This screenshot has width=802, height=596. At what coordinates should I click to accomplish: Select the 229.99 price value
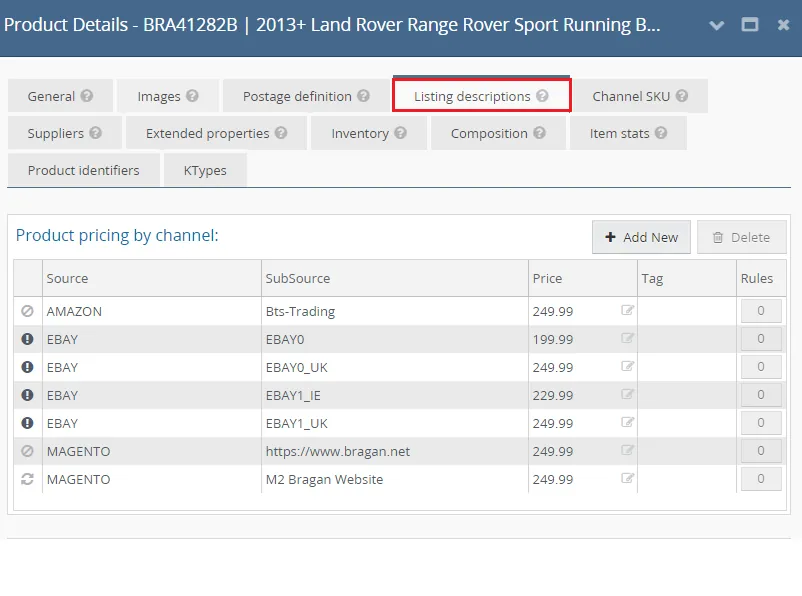[x=553, y=395]
